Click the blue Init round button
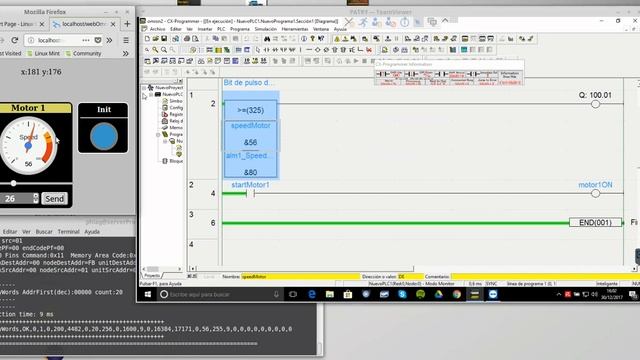The height and width of the screenshot is (360, 640). (x=104, y=136)
